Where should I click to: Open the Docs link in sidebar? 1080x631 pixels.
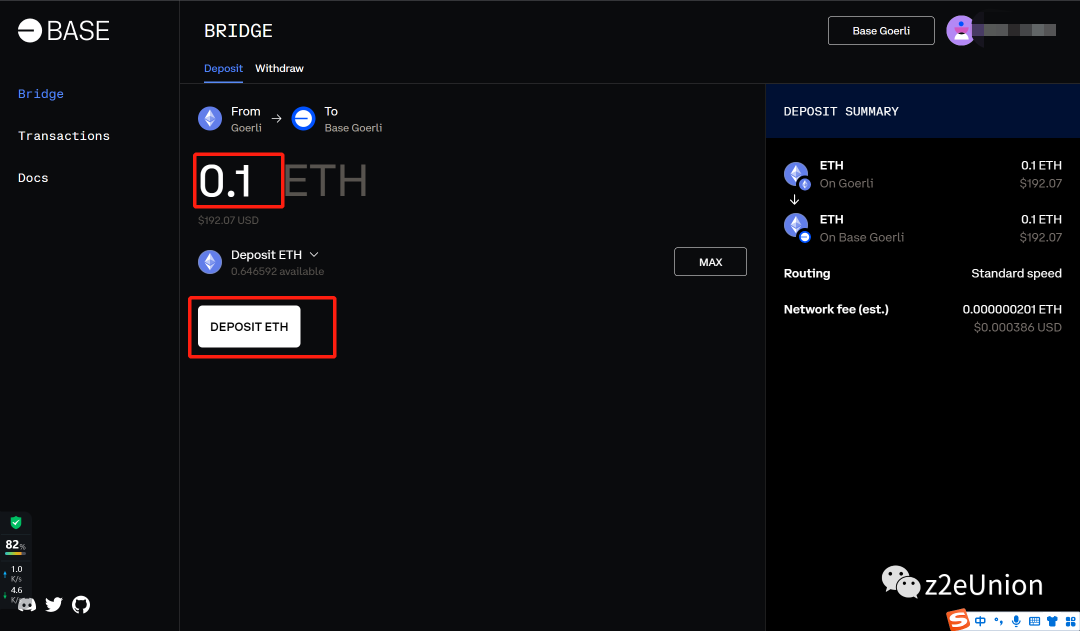32,177
